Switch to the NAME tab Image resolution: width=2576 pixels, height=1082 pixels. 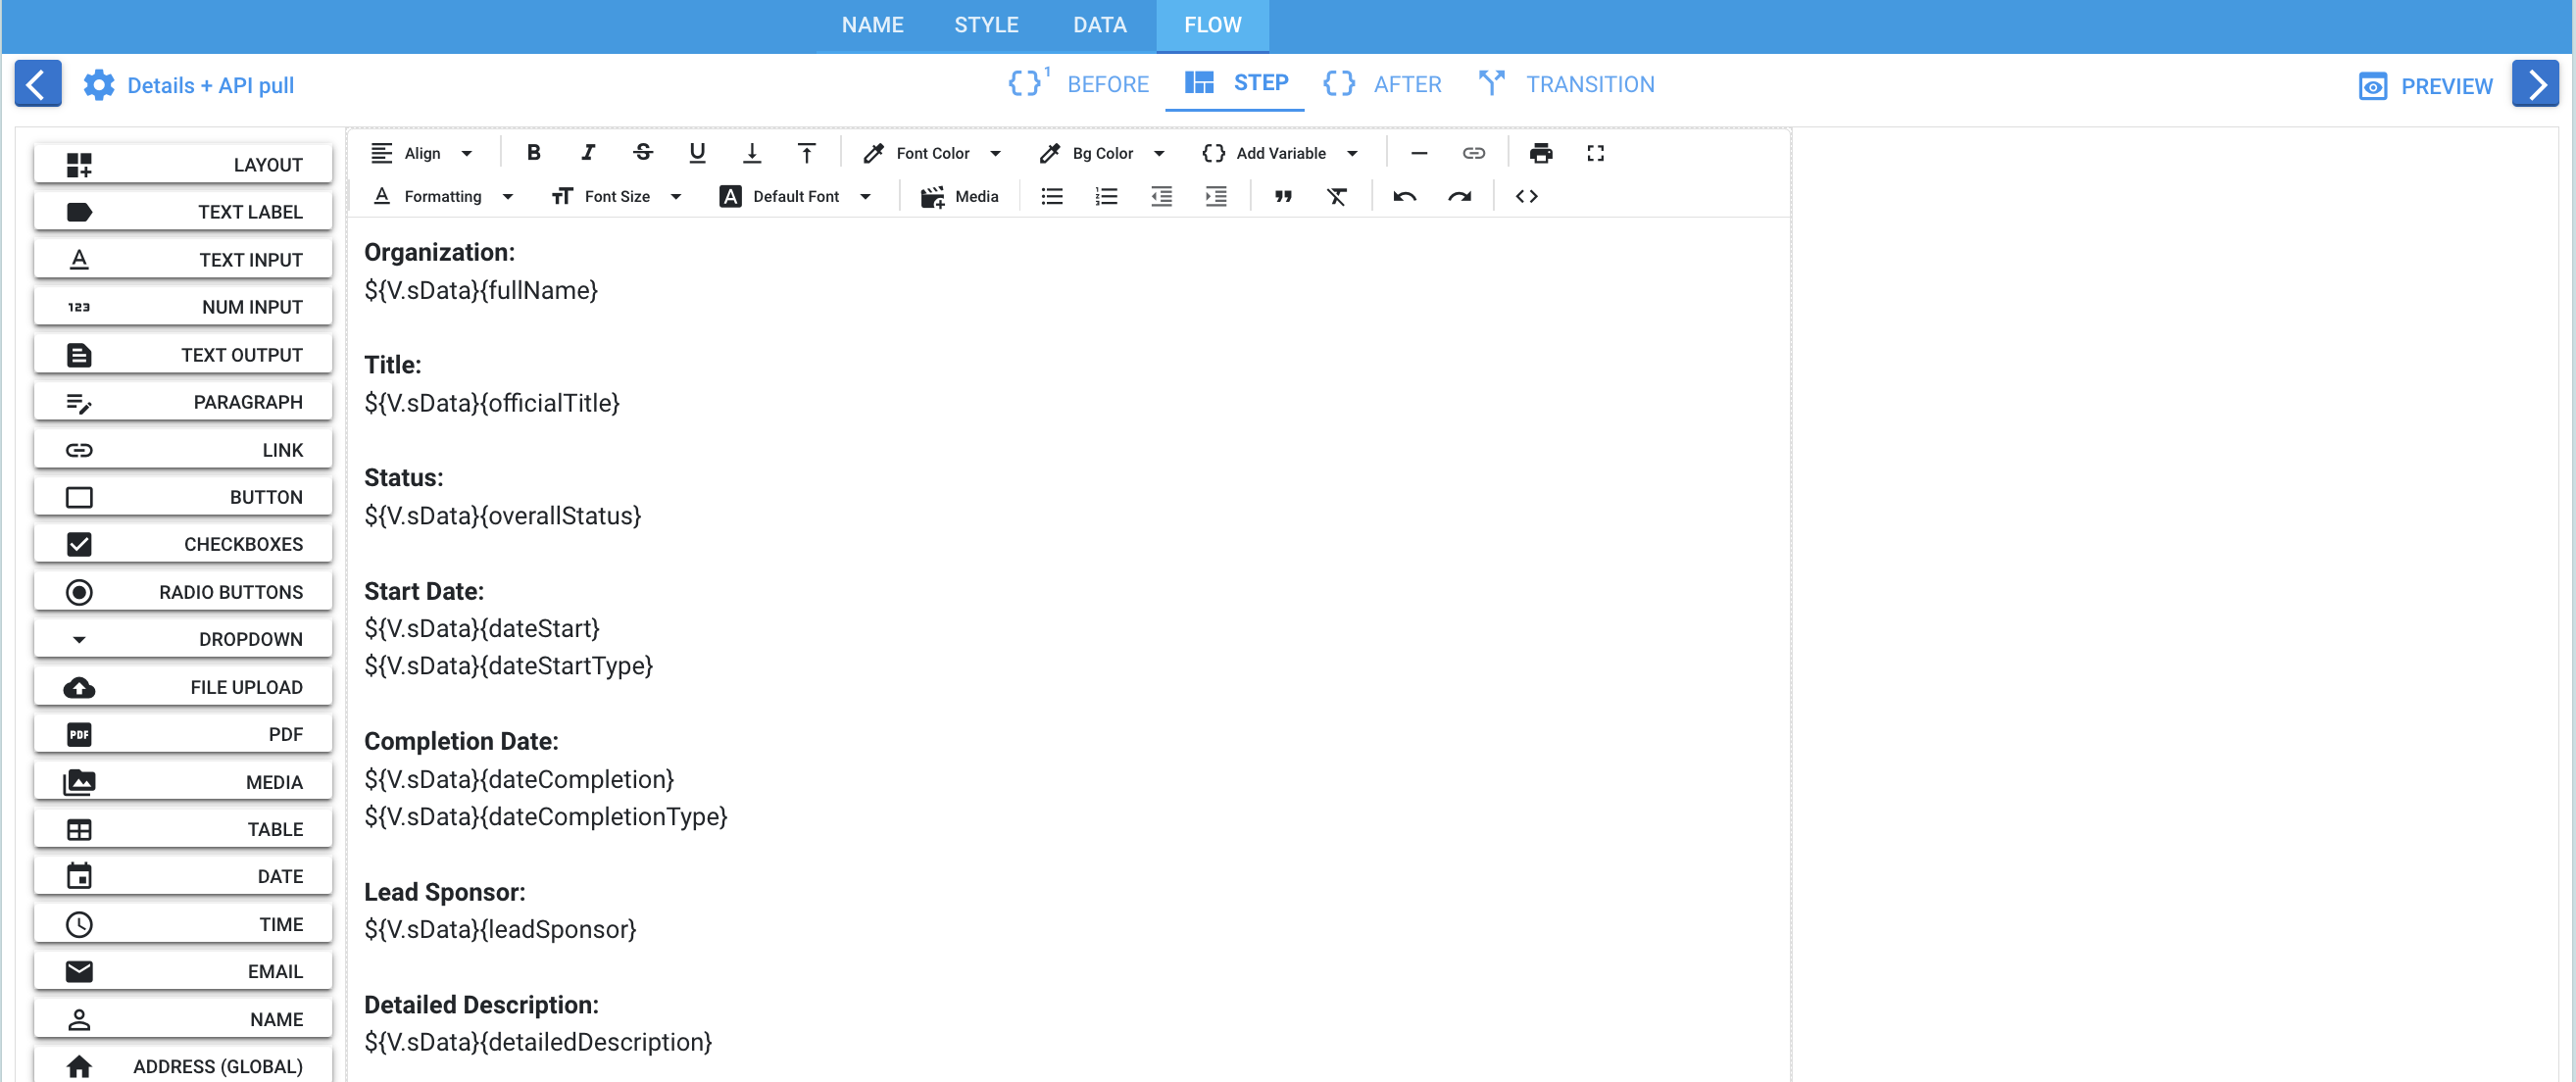point(872,25)
